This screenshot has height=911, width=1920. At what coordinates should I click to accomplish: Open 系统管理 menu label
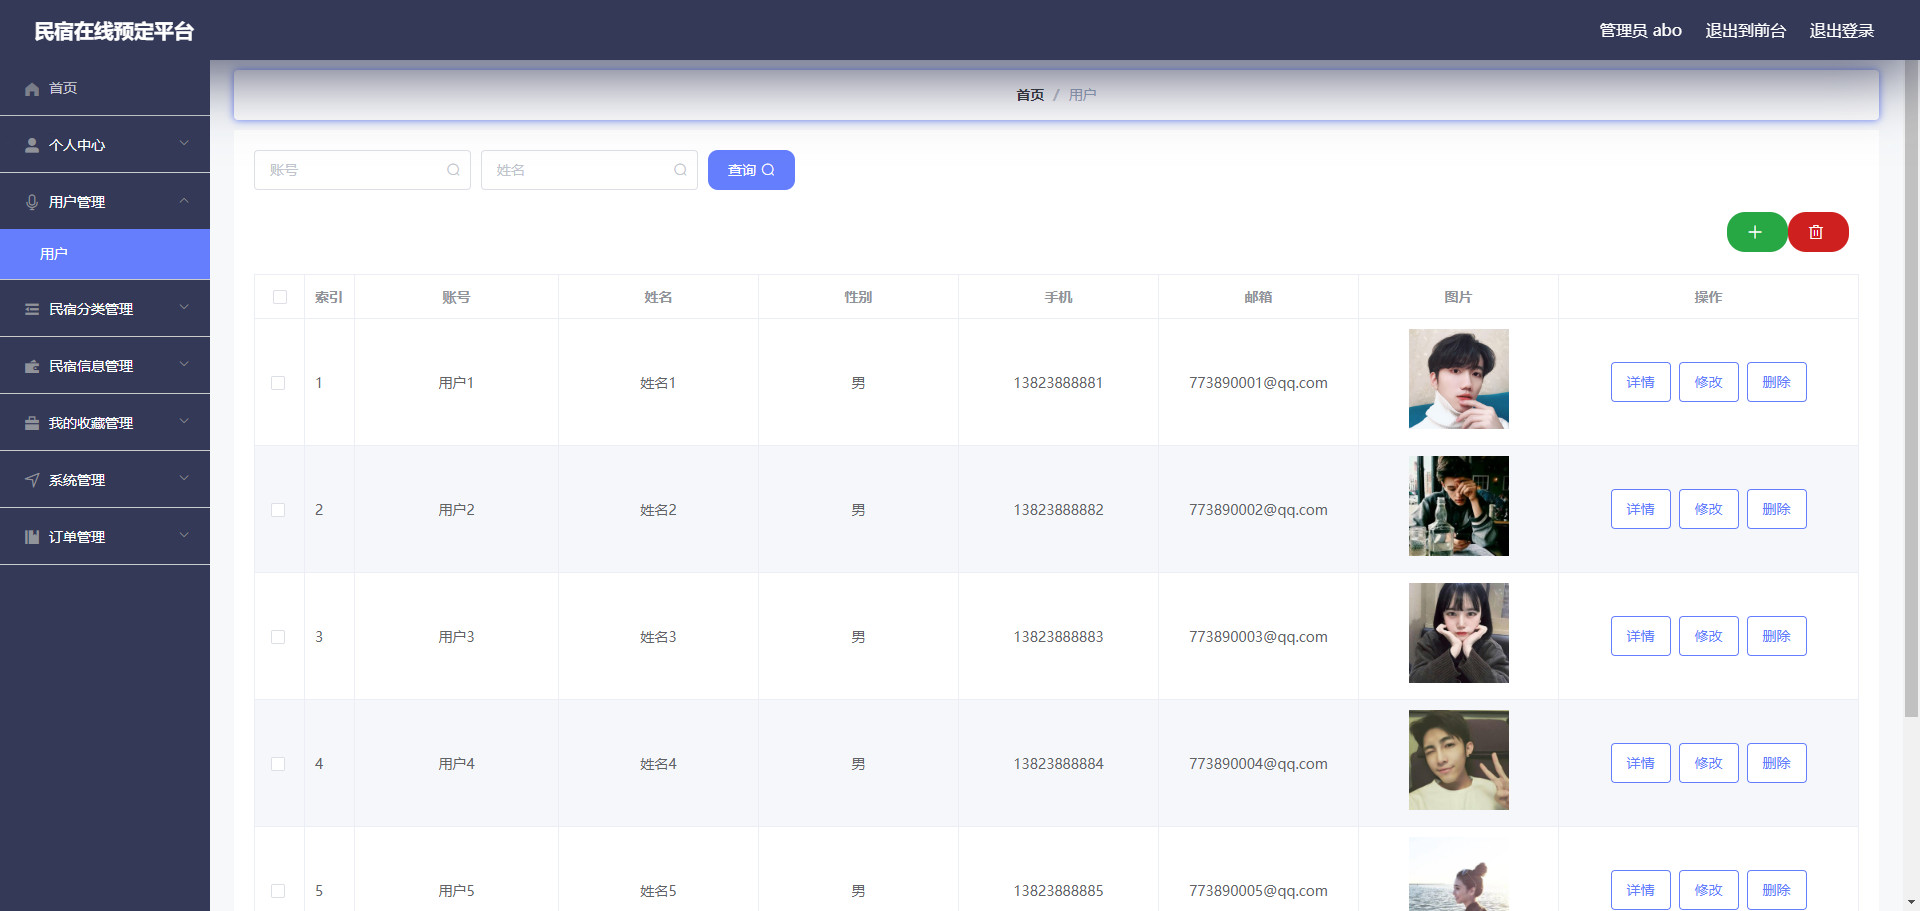coord(77,481)
